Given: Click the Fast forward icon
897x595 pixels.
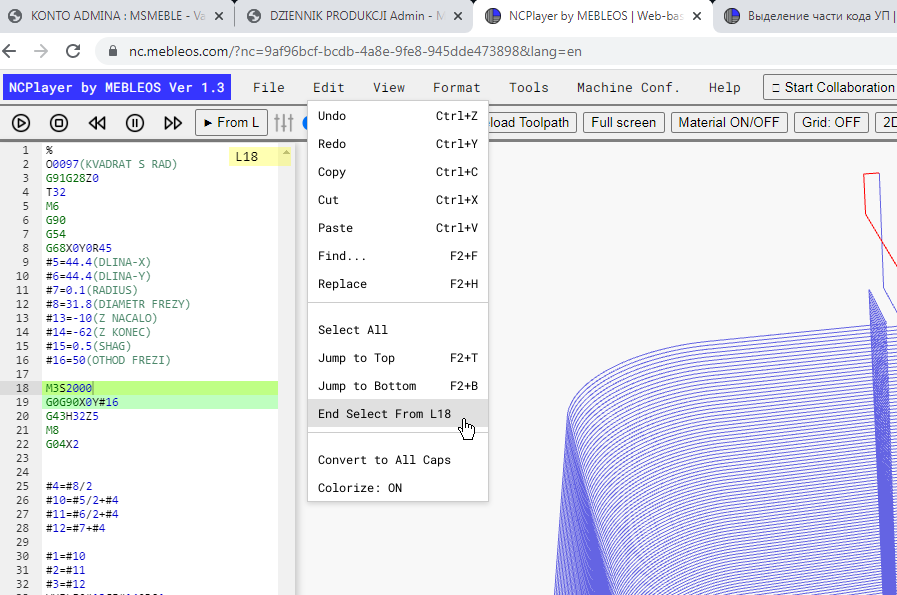Looking at the screenshot, I should (173, 123).
